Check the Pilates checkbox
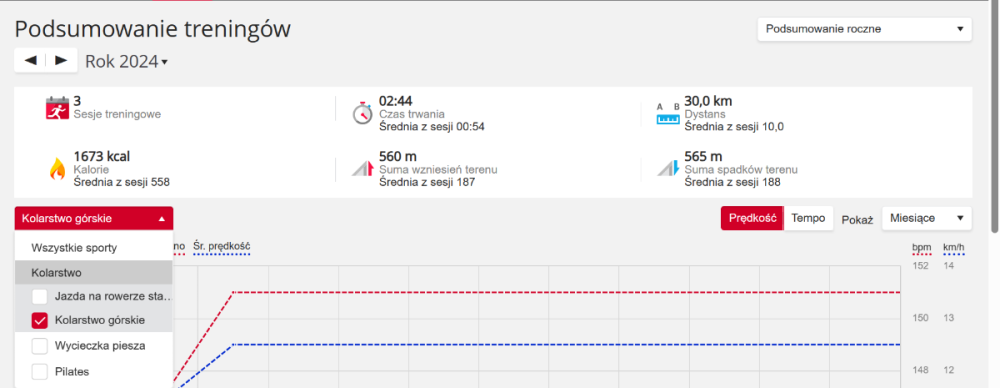 (x=40, y=371)
